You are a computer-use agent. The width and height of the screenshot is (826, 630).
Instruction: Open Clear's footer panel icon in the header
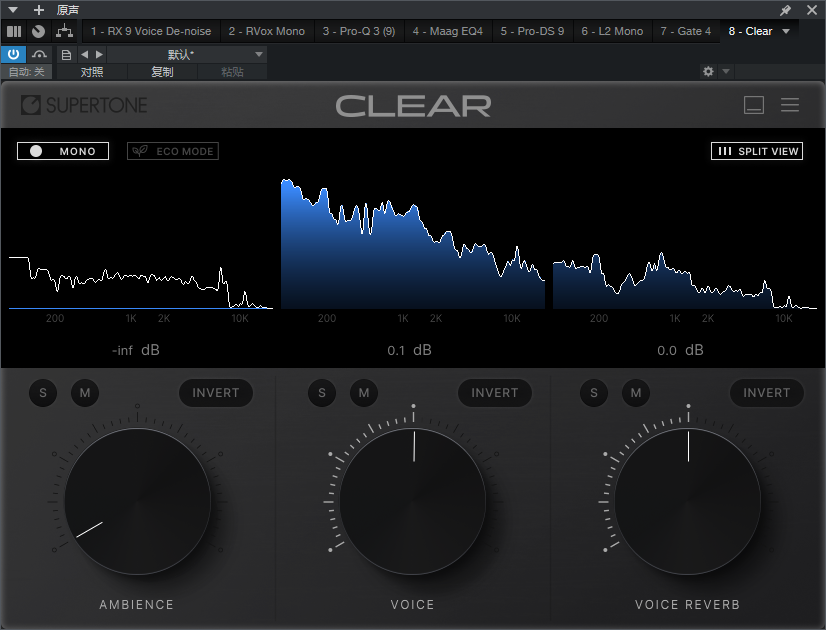(x=754, y=104)
